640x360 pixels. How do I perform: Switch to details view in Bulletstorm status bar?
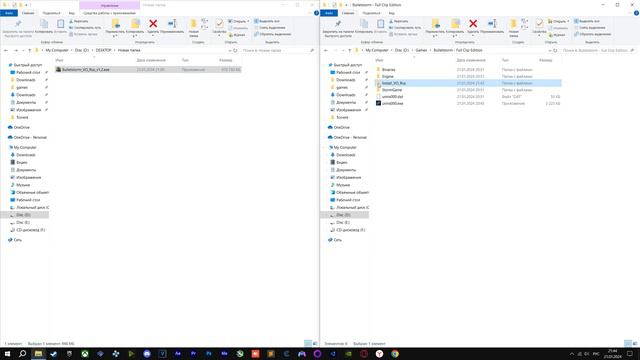tap(628, 344)
